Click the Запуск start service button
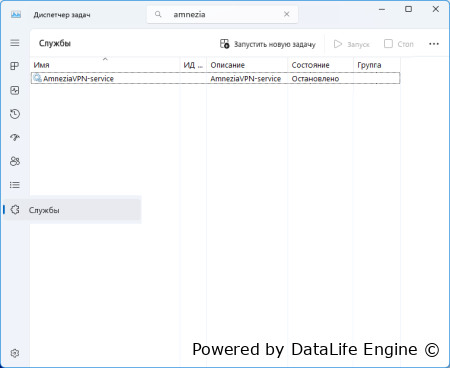This screenshot has width=450, height=368. click(x=352, y=44)
